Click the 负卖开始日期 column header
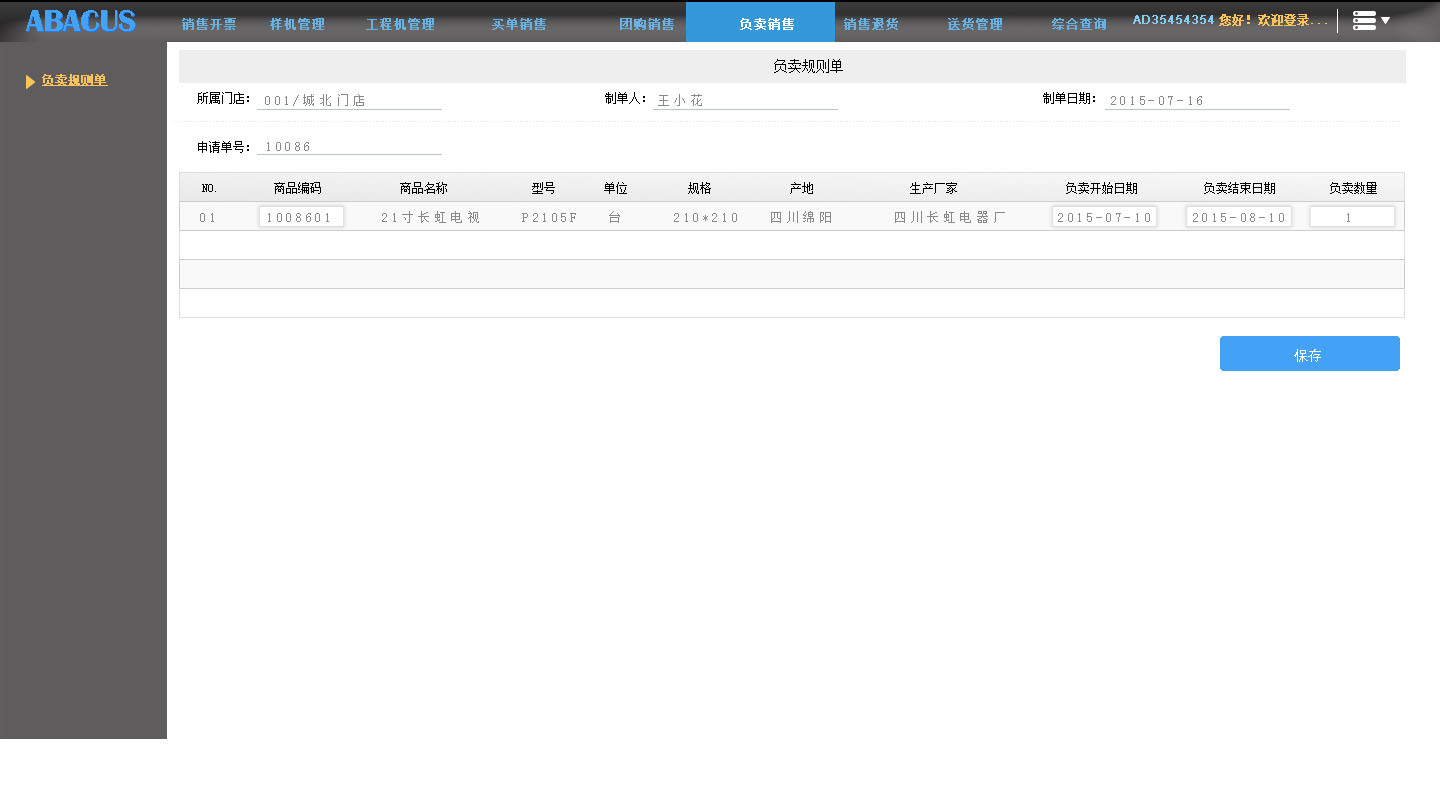Screen dimensions: 1440x800 pos(1101,188)
